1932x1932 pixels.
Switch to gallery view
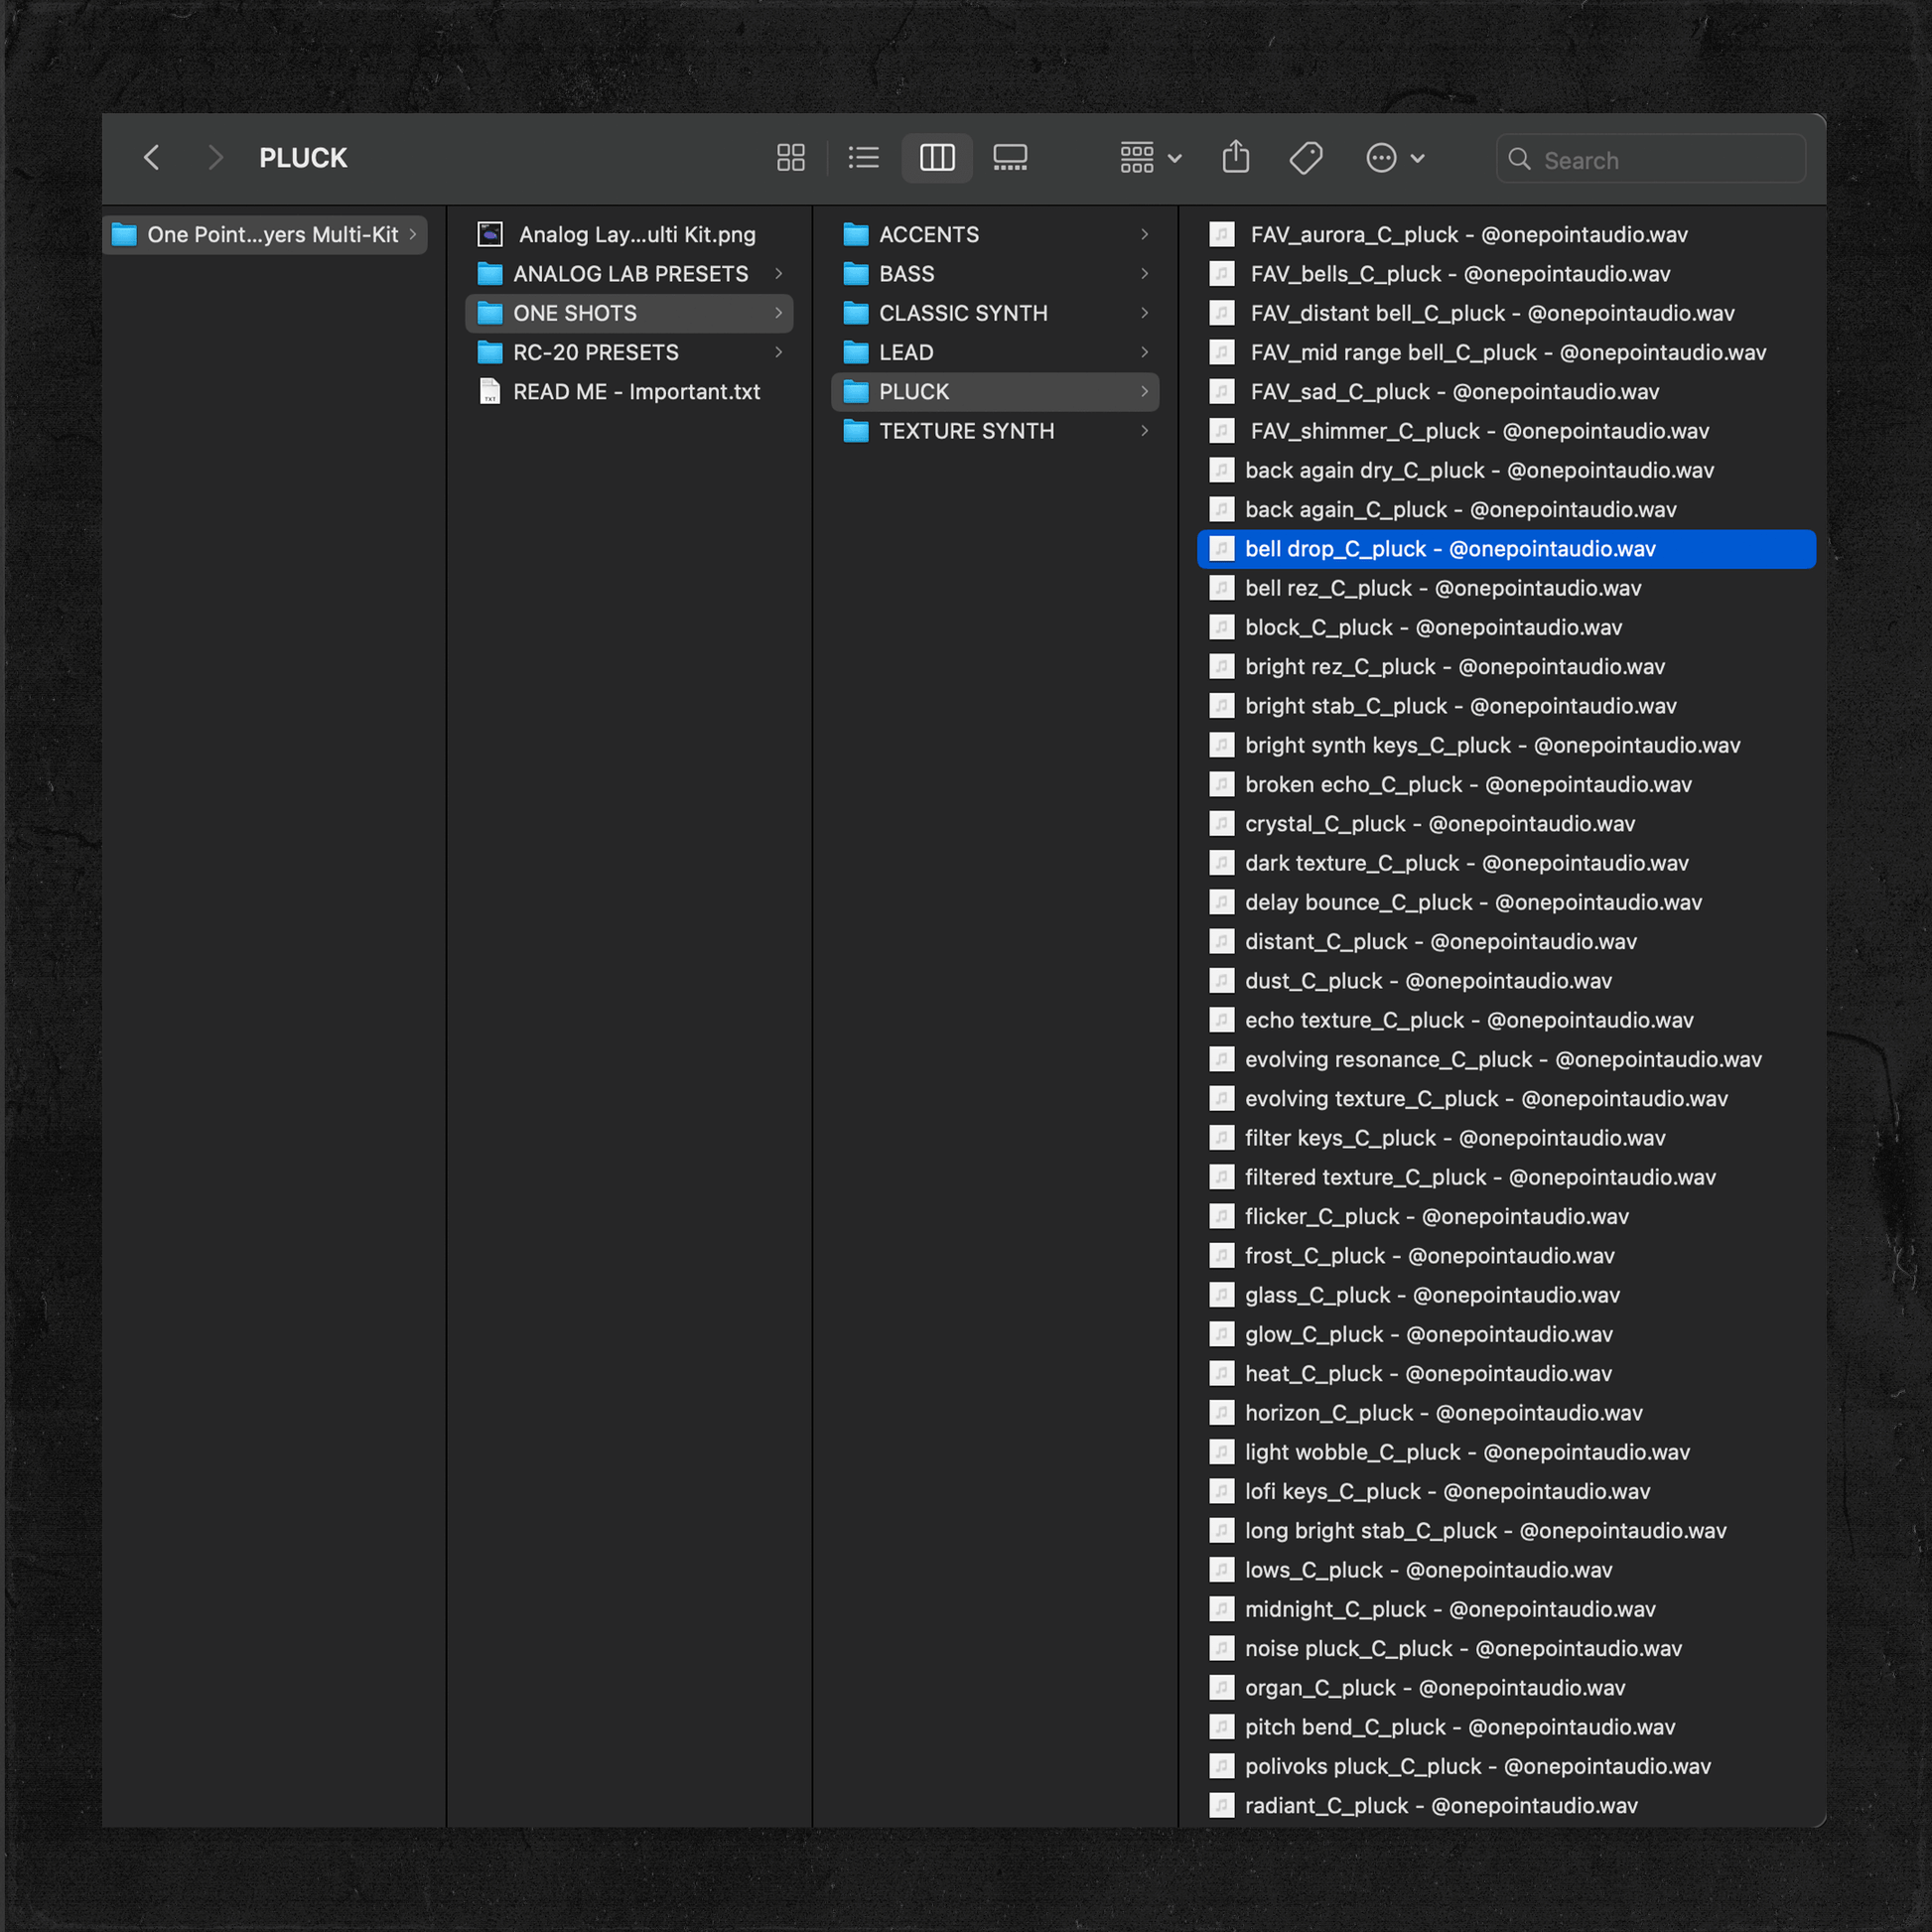(1010, 158)
